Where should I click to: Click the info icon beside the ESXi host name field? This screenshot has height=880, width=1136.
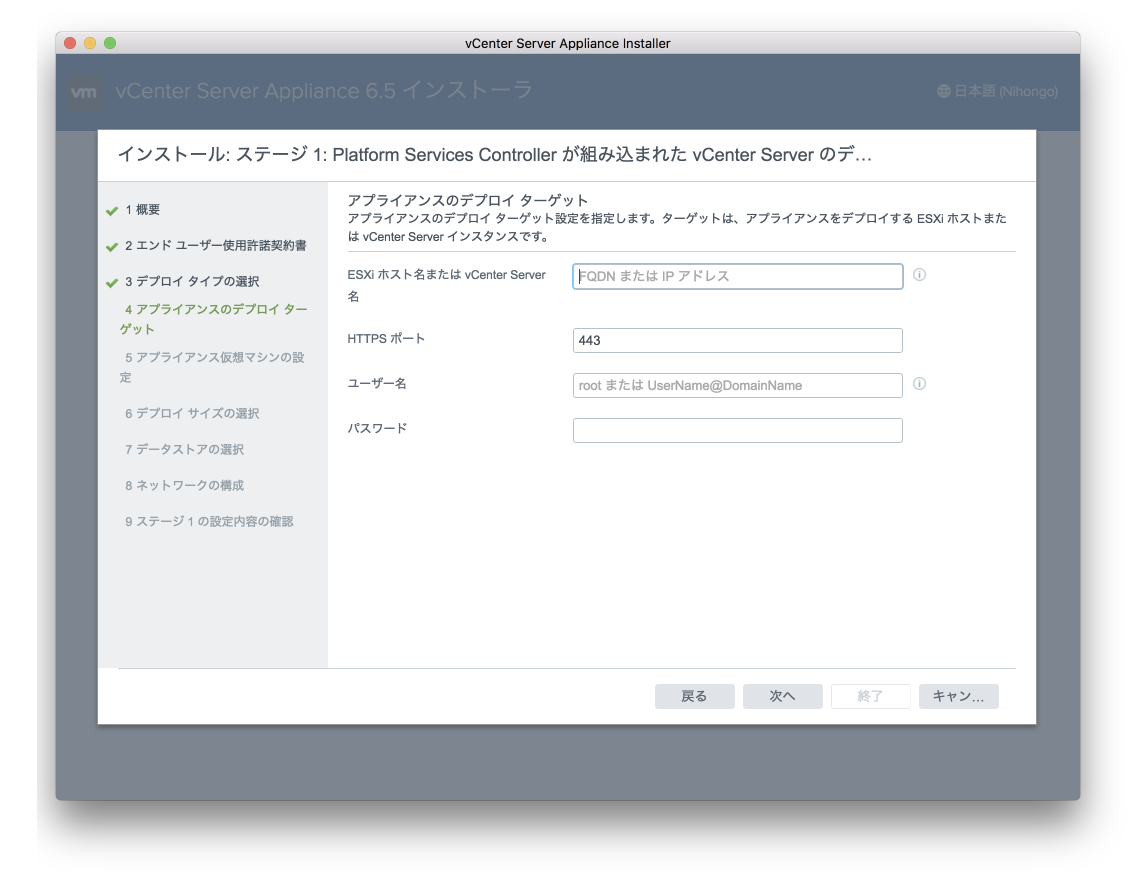pos(919,276)
